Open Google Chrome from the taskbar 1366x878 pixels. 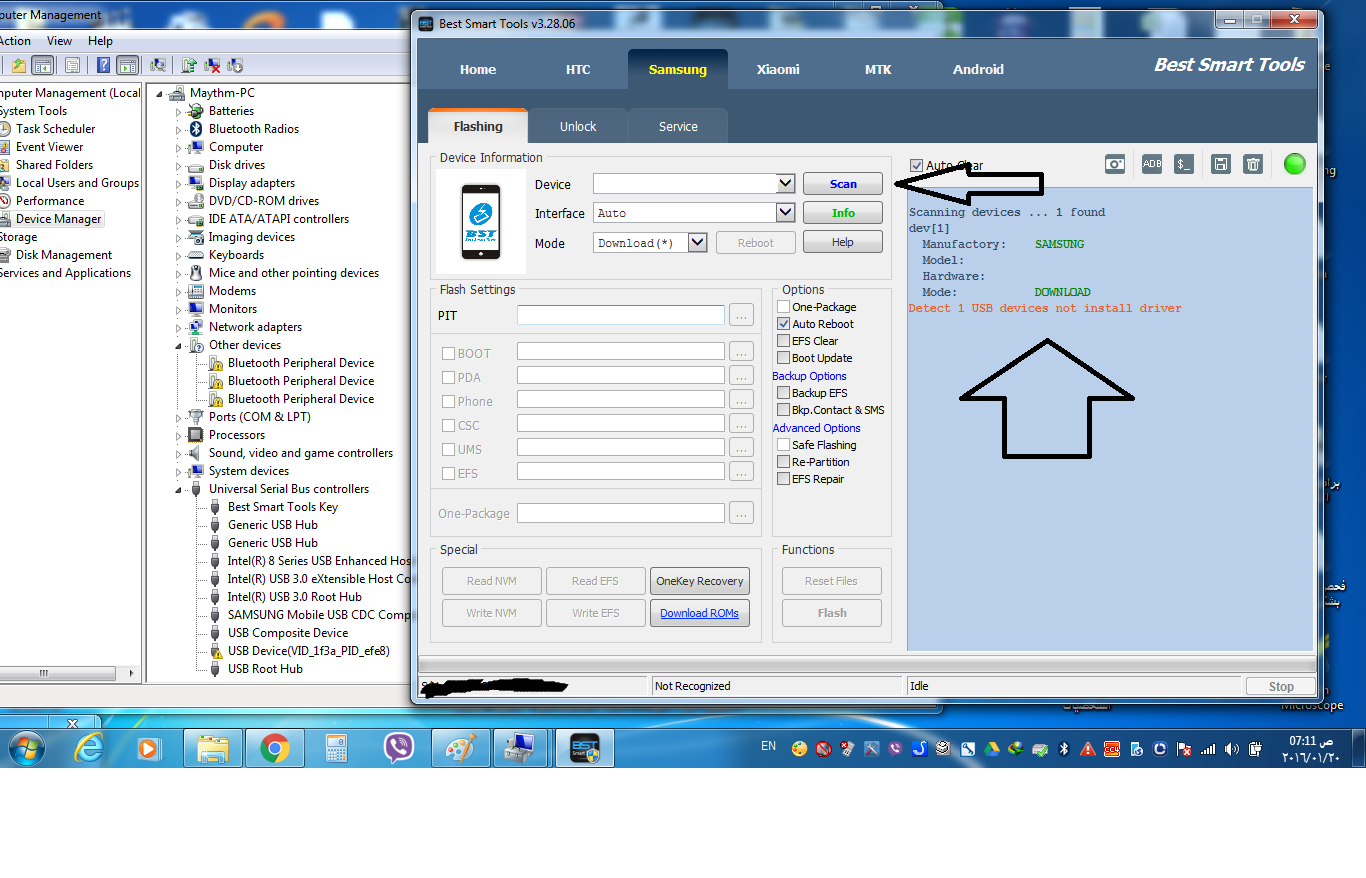point(275,748)
